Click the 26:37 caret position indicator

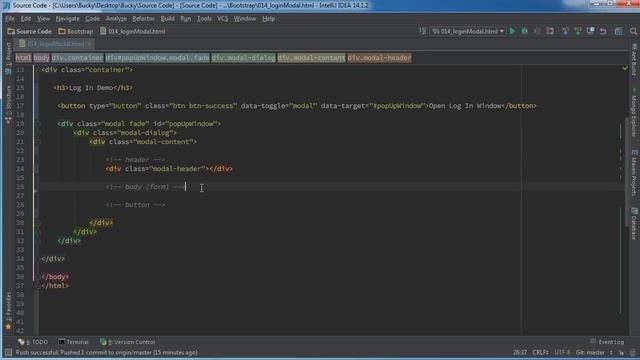(520, 352)
